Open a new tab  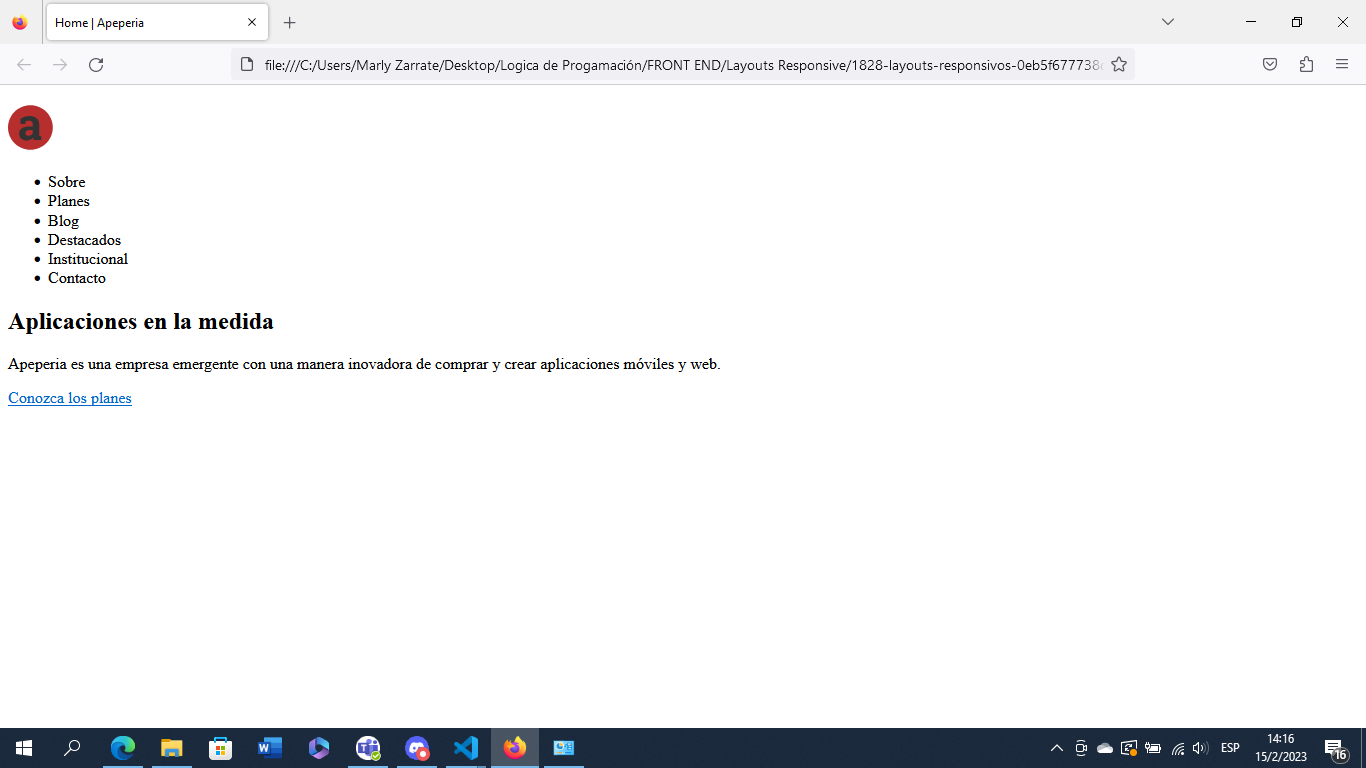[x=290, y=22]
